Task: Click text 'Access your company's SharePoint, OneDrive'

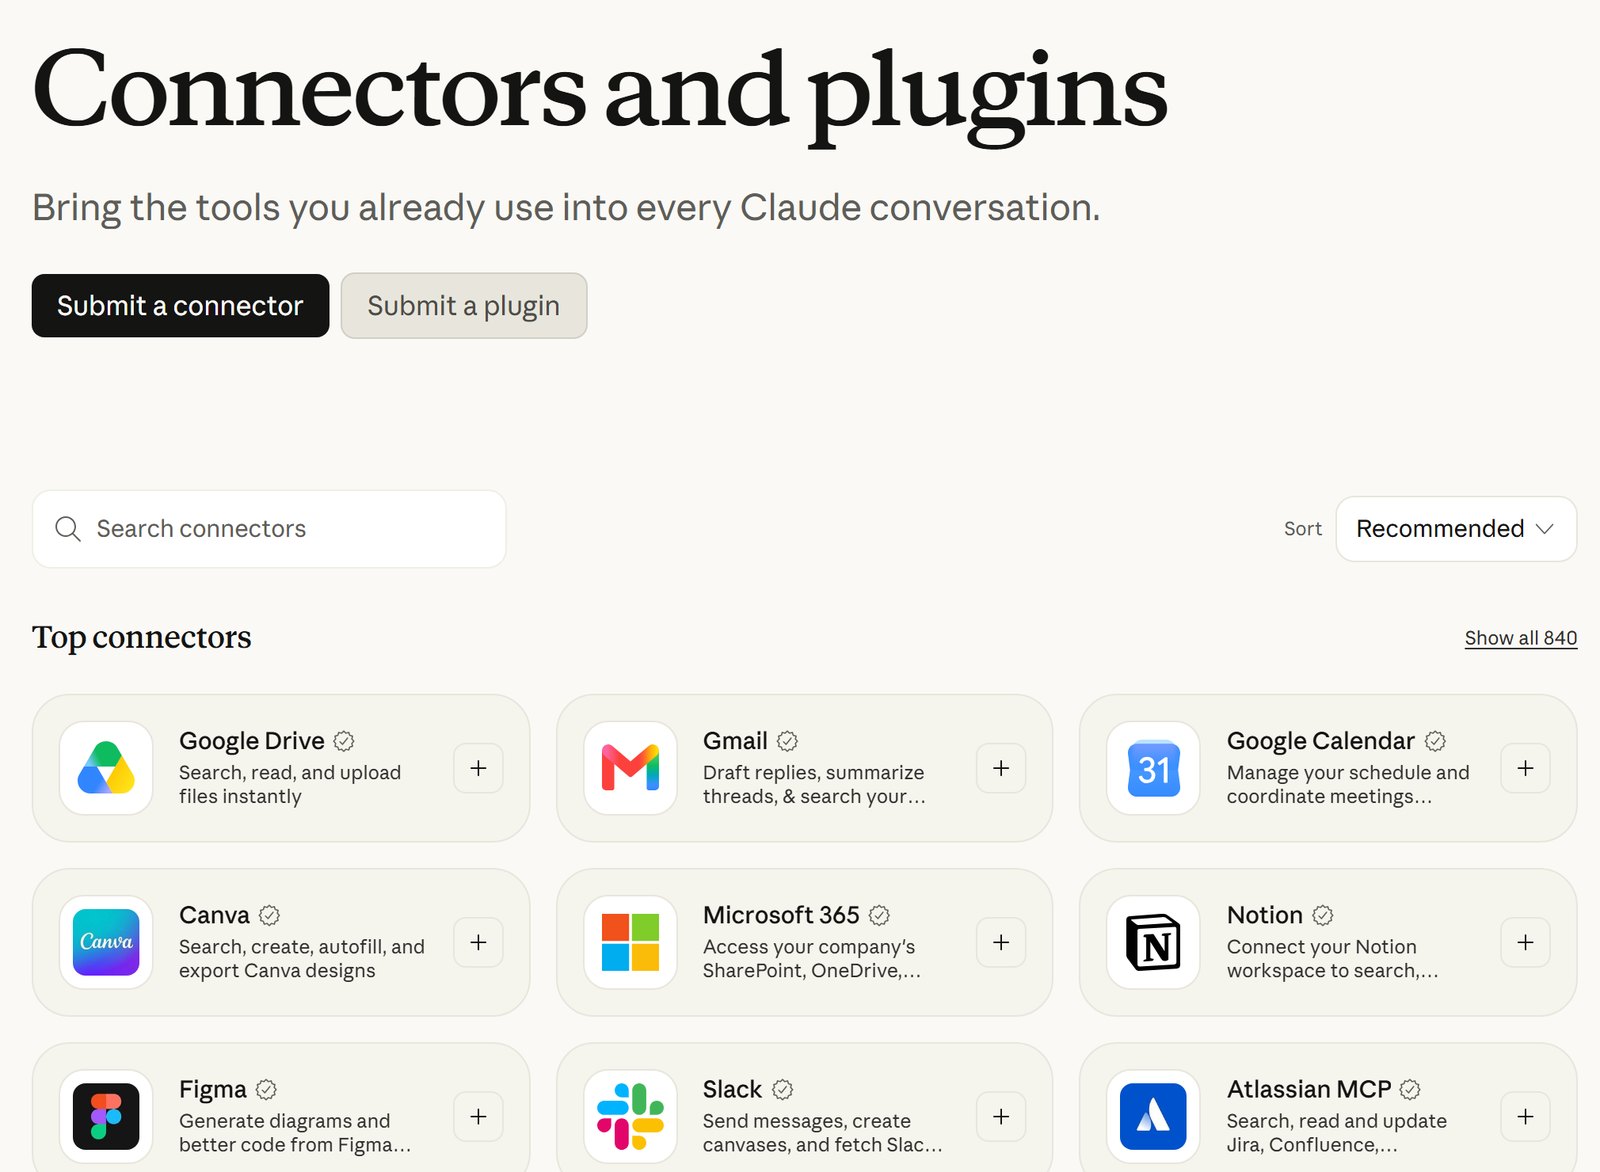Action: pos(812,959)
